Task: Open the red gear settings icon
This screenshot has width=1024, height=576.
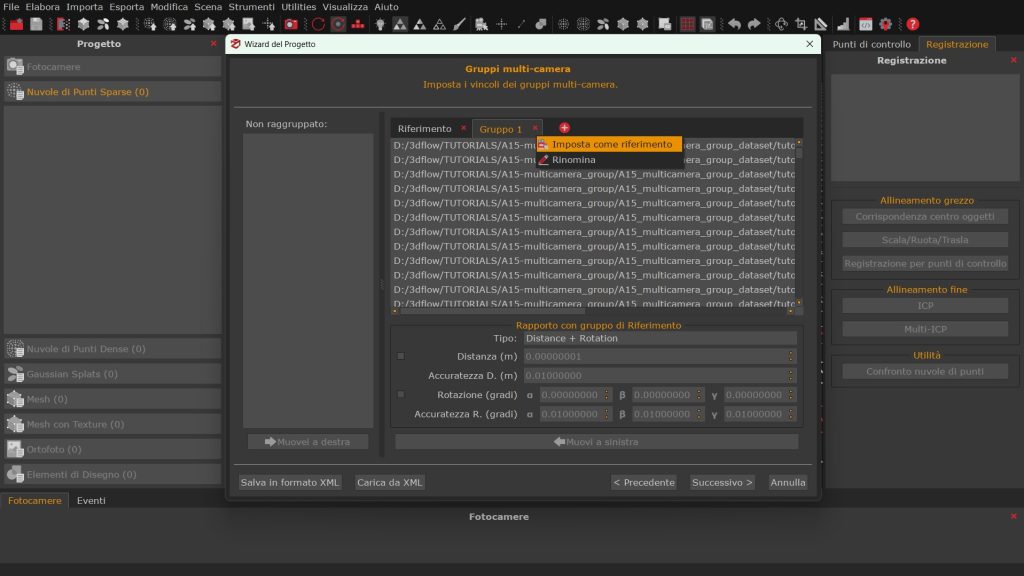Action: pyautogui.click(x=886, y=25)
